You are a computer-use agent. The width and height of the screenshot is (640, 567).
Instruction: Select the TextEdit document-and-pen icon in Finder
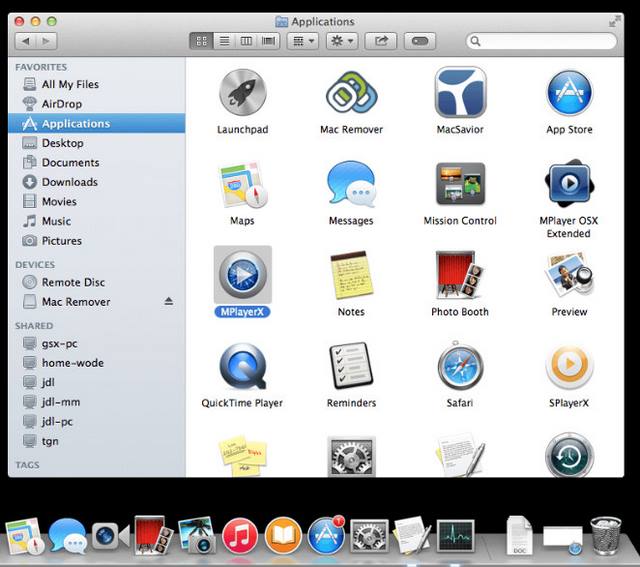click(460, 455)
